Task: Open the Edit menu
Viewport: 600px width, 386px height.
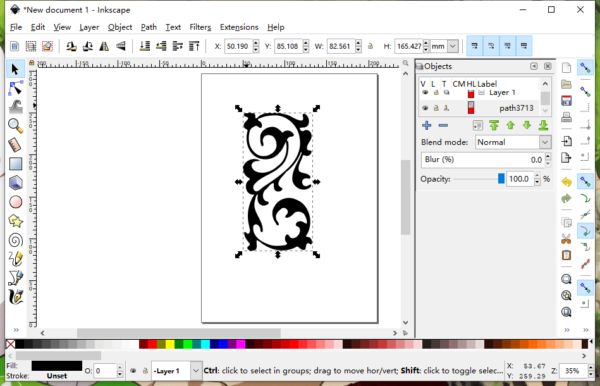Action: coord(38,27)
